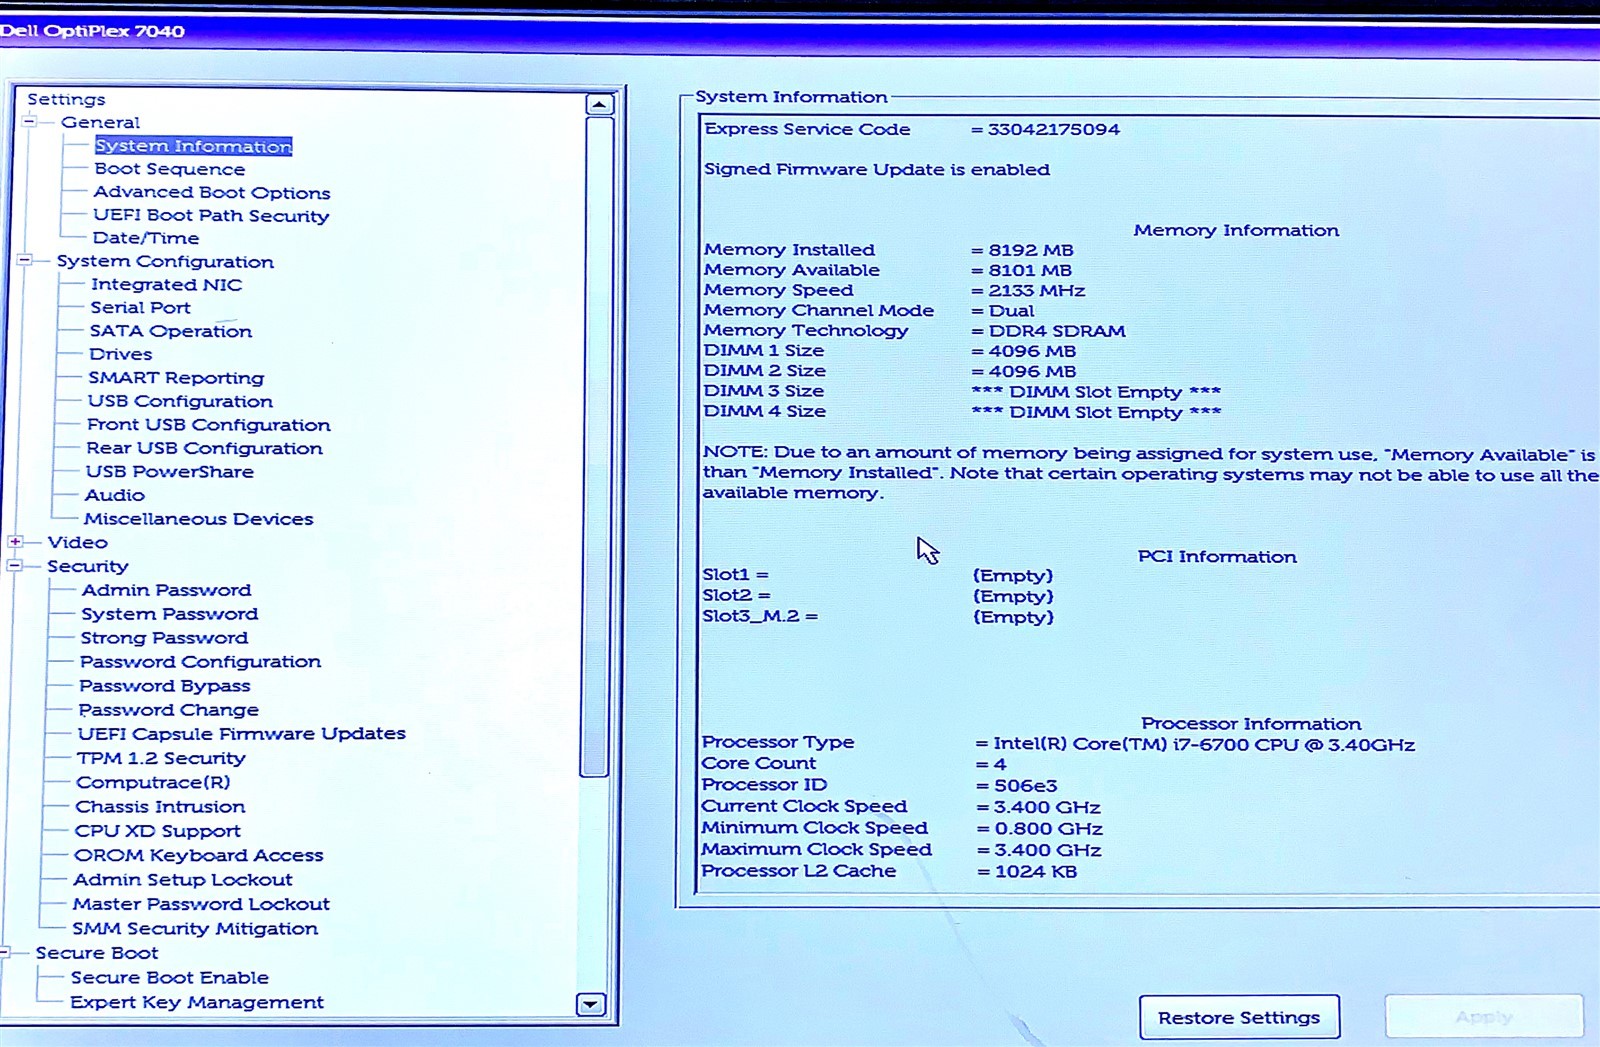The width and height of the screenshot is (1600, 1047).
Task: Expand the Video settings group
Action: [x=16, y=542]
